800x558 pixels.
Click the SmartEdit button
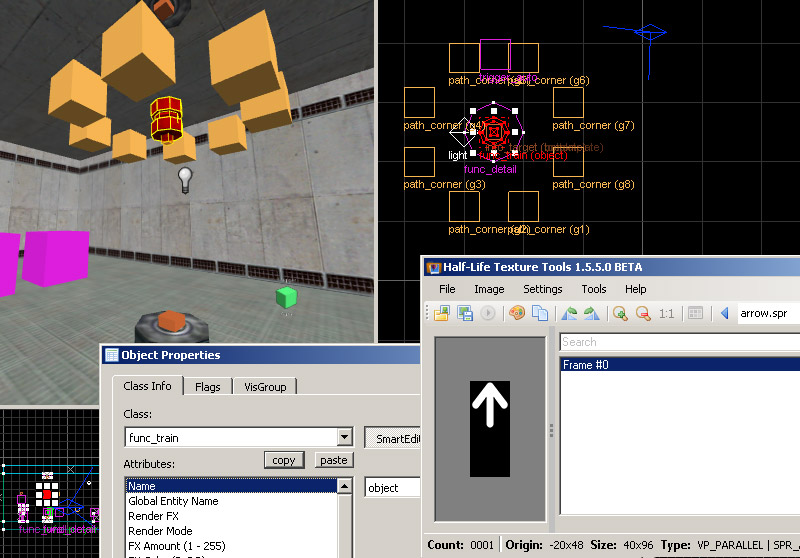[393, 439]
